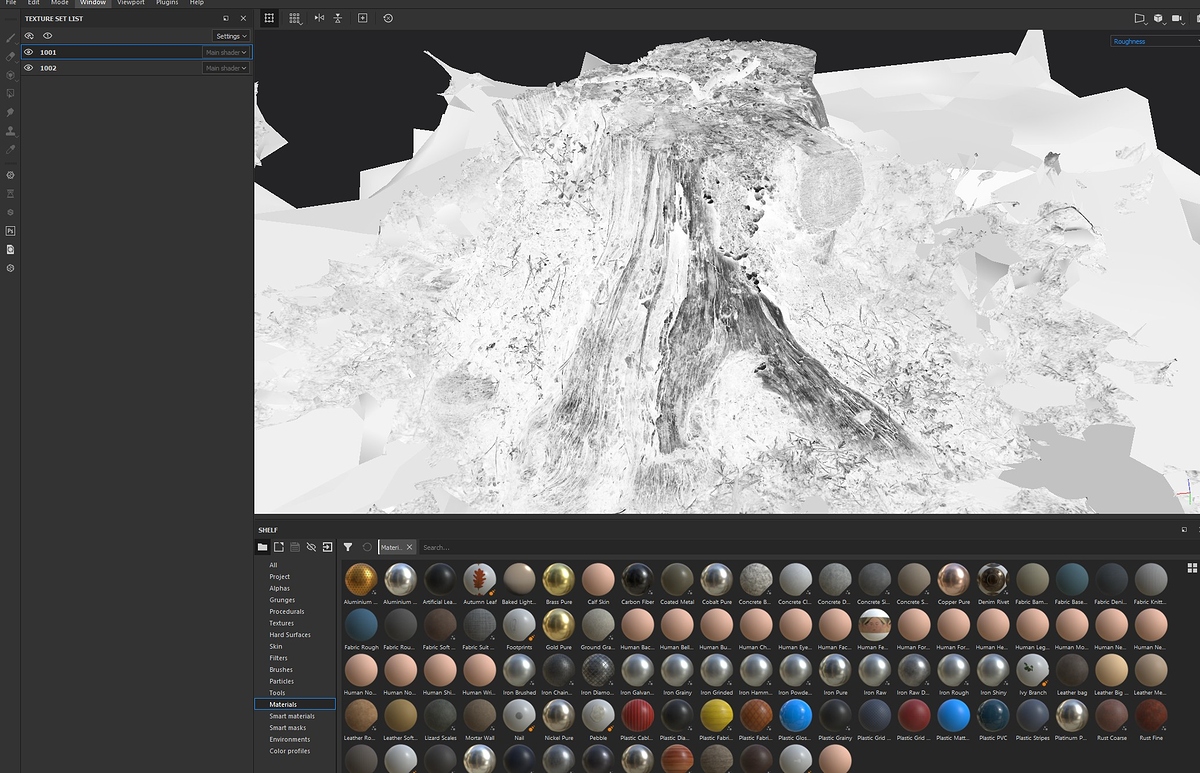Undock the Texture Set List panel
This screenshot has height=773, width=1200.
[x=226, y=18]
